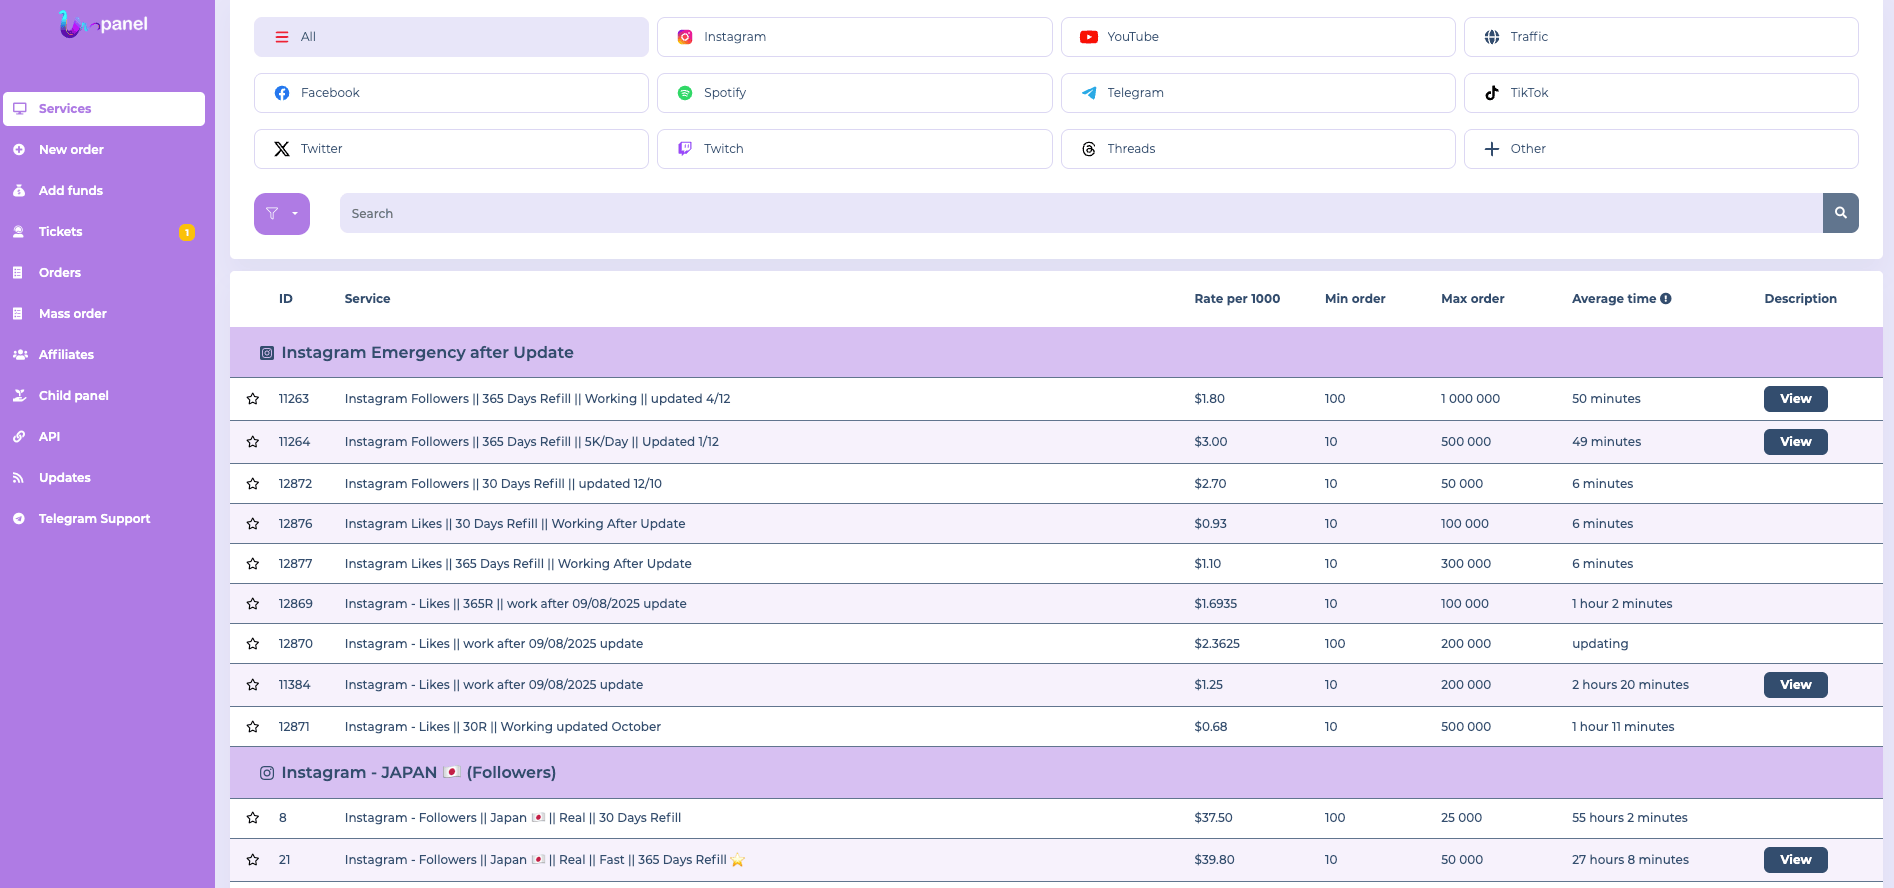
Task: Collapse Instagram Emergency after Update section
Action: point(427,353)
